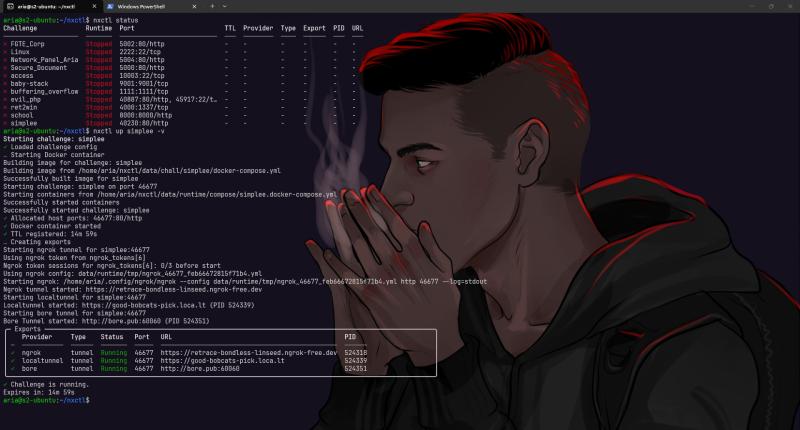The width and height of the screenshot is (800, 430).
Task: Open http://bore.pub:60860 URL in Exports table
Action: (x=199, y=368)
